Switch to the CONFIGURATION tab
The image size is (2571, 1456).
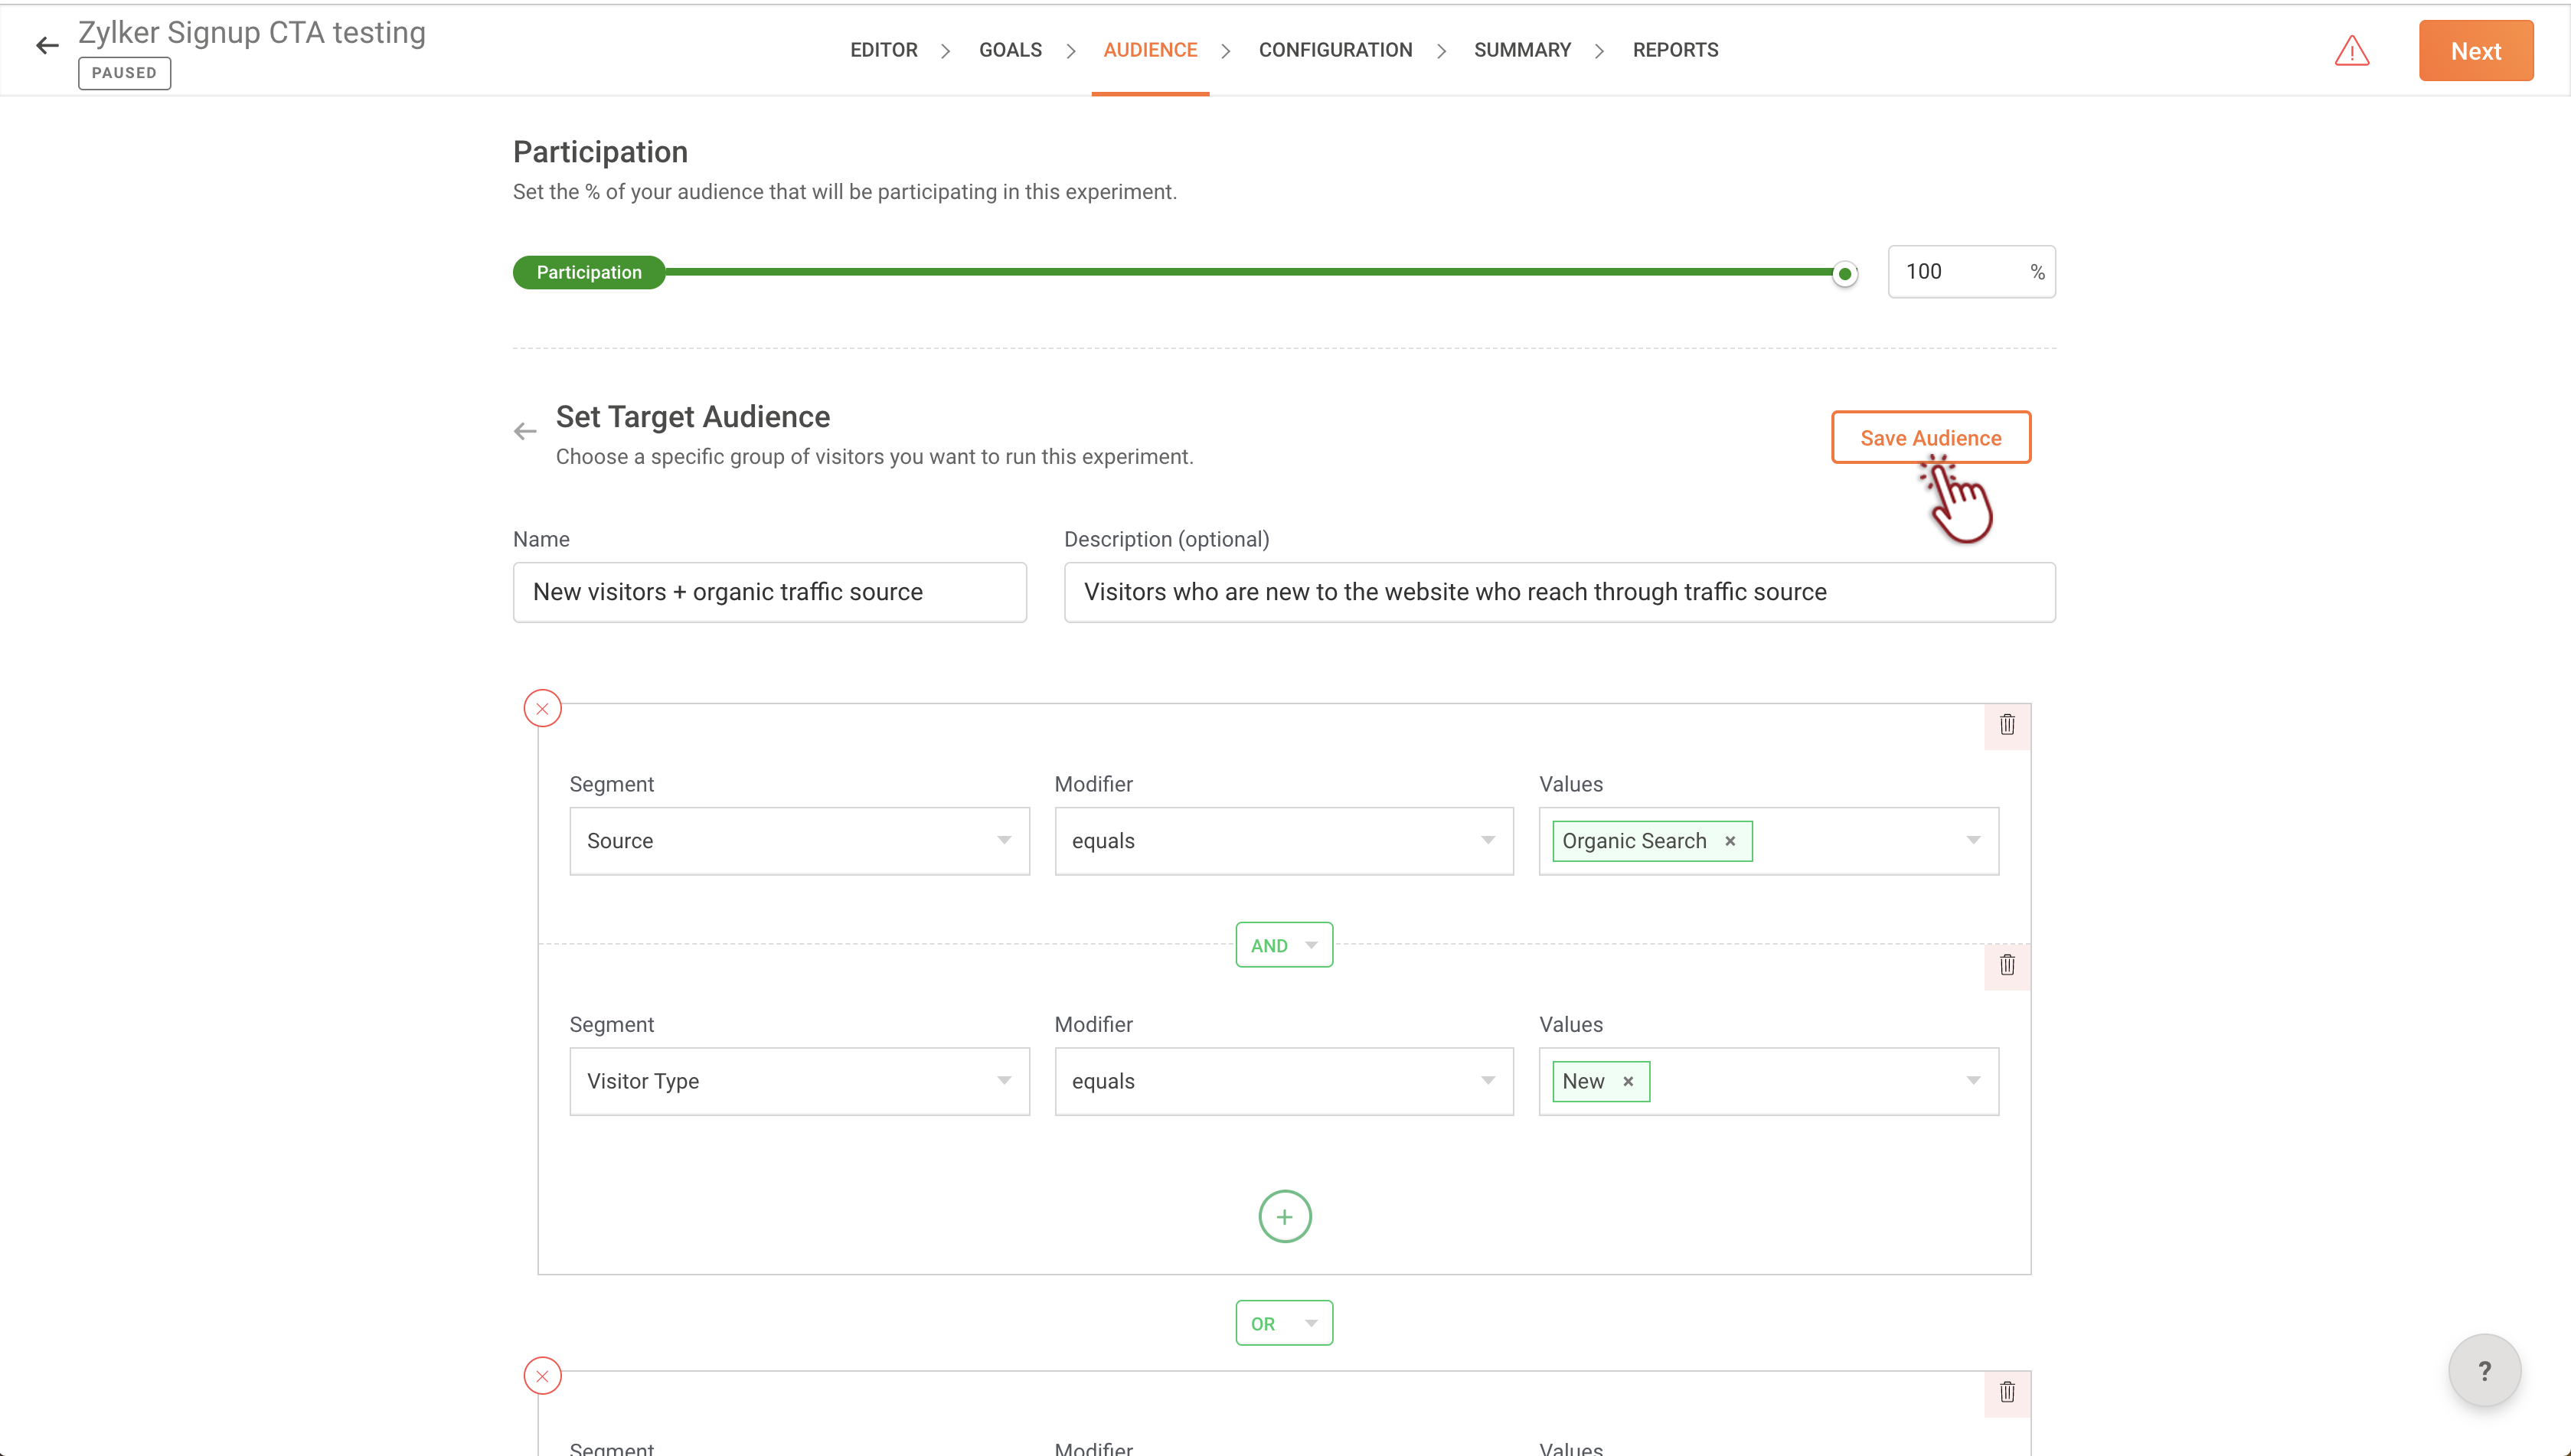tap(1335, 50)
